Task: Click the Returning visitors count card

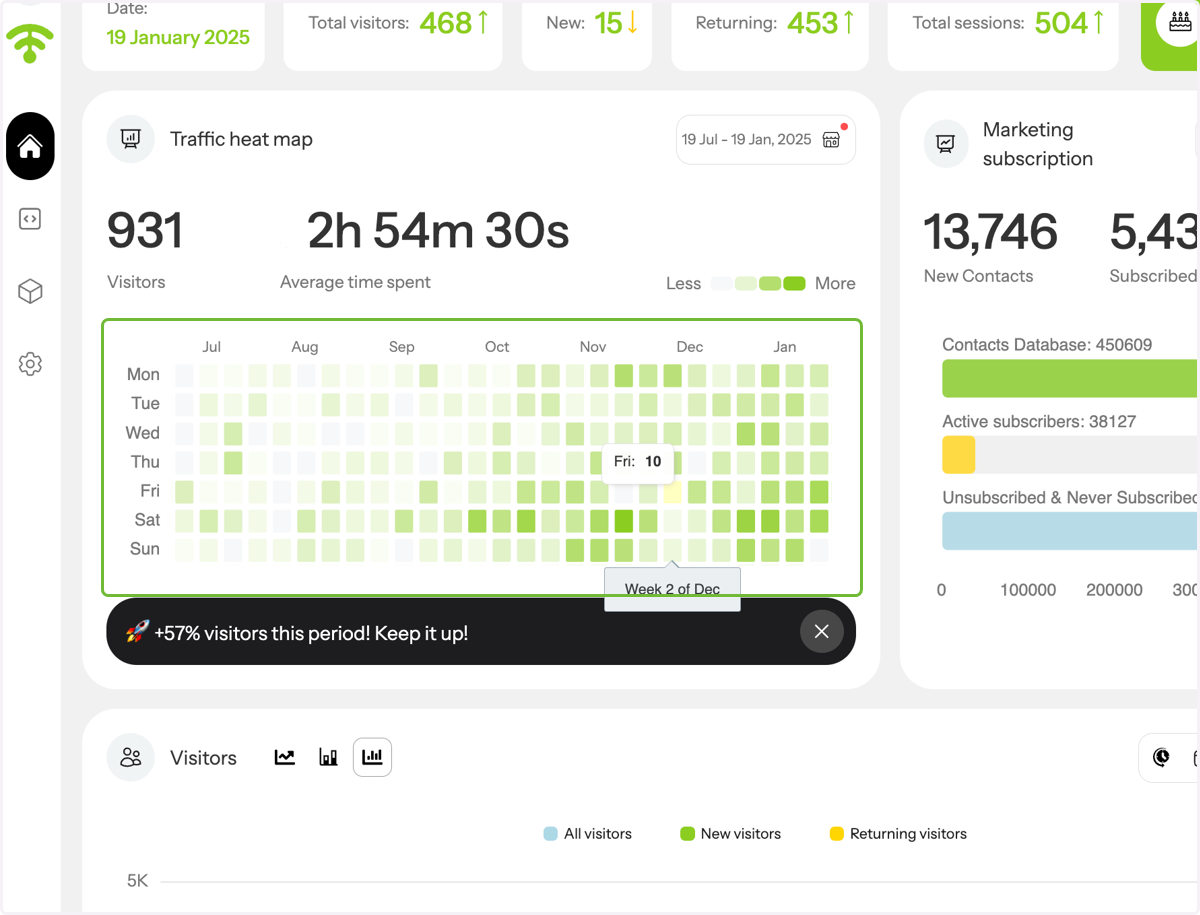Action: [x=770, y=35]
